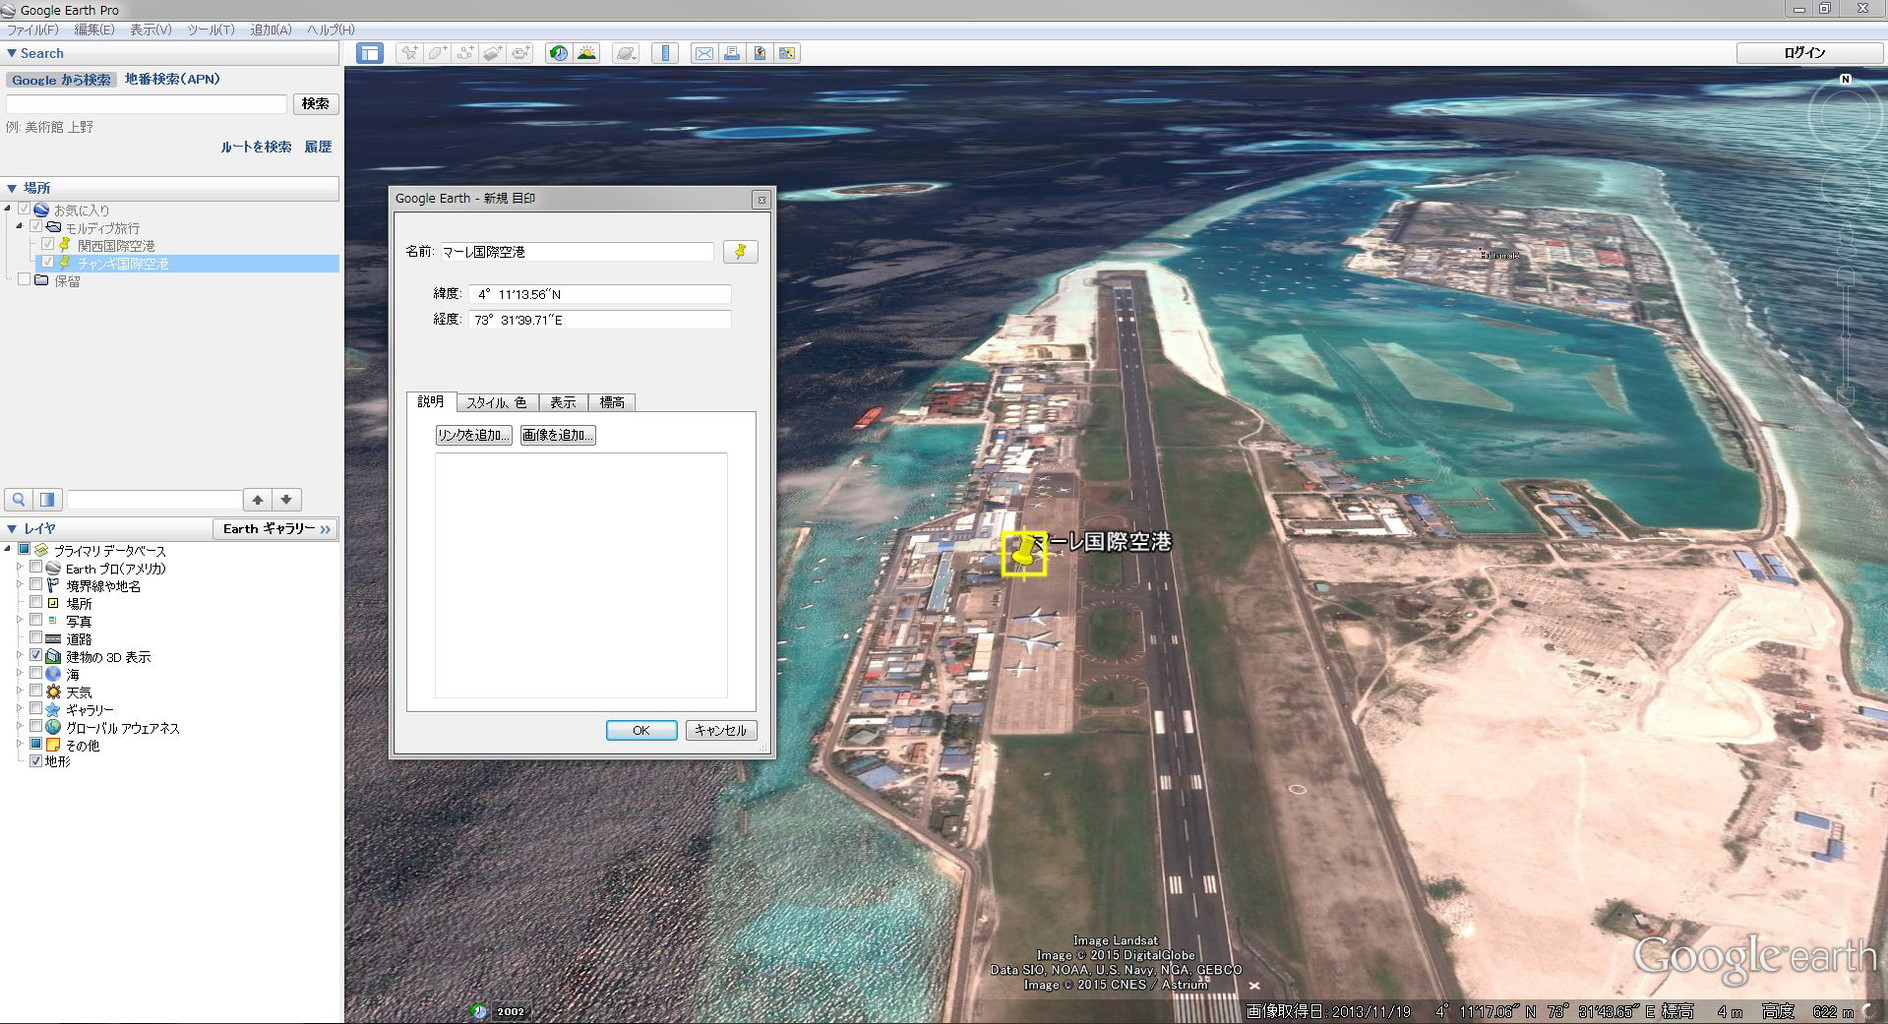Select the ruler measuring tool

665,53
